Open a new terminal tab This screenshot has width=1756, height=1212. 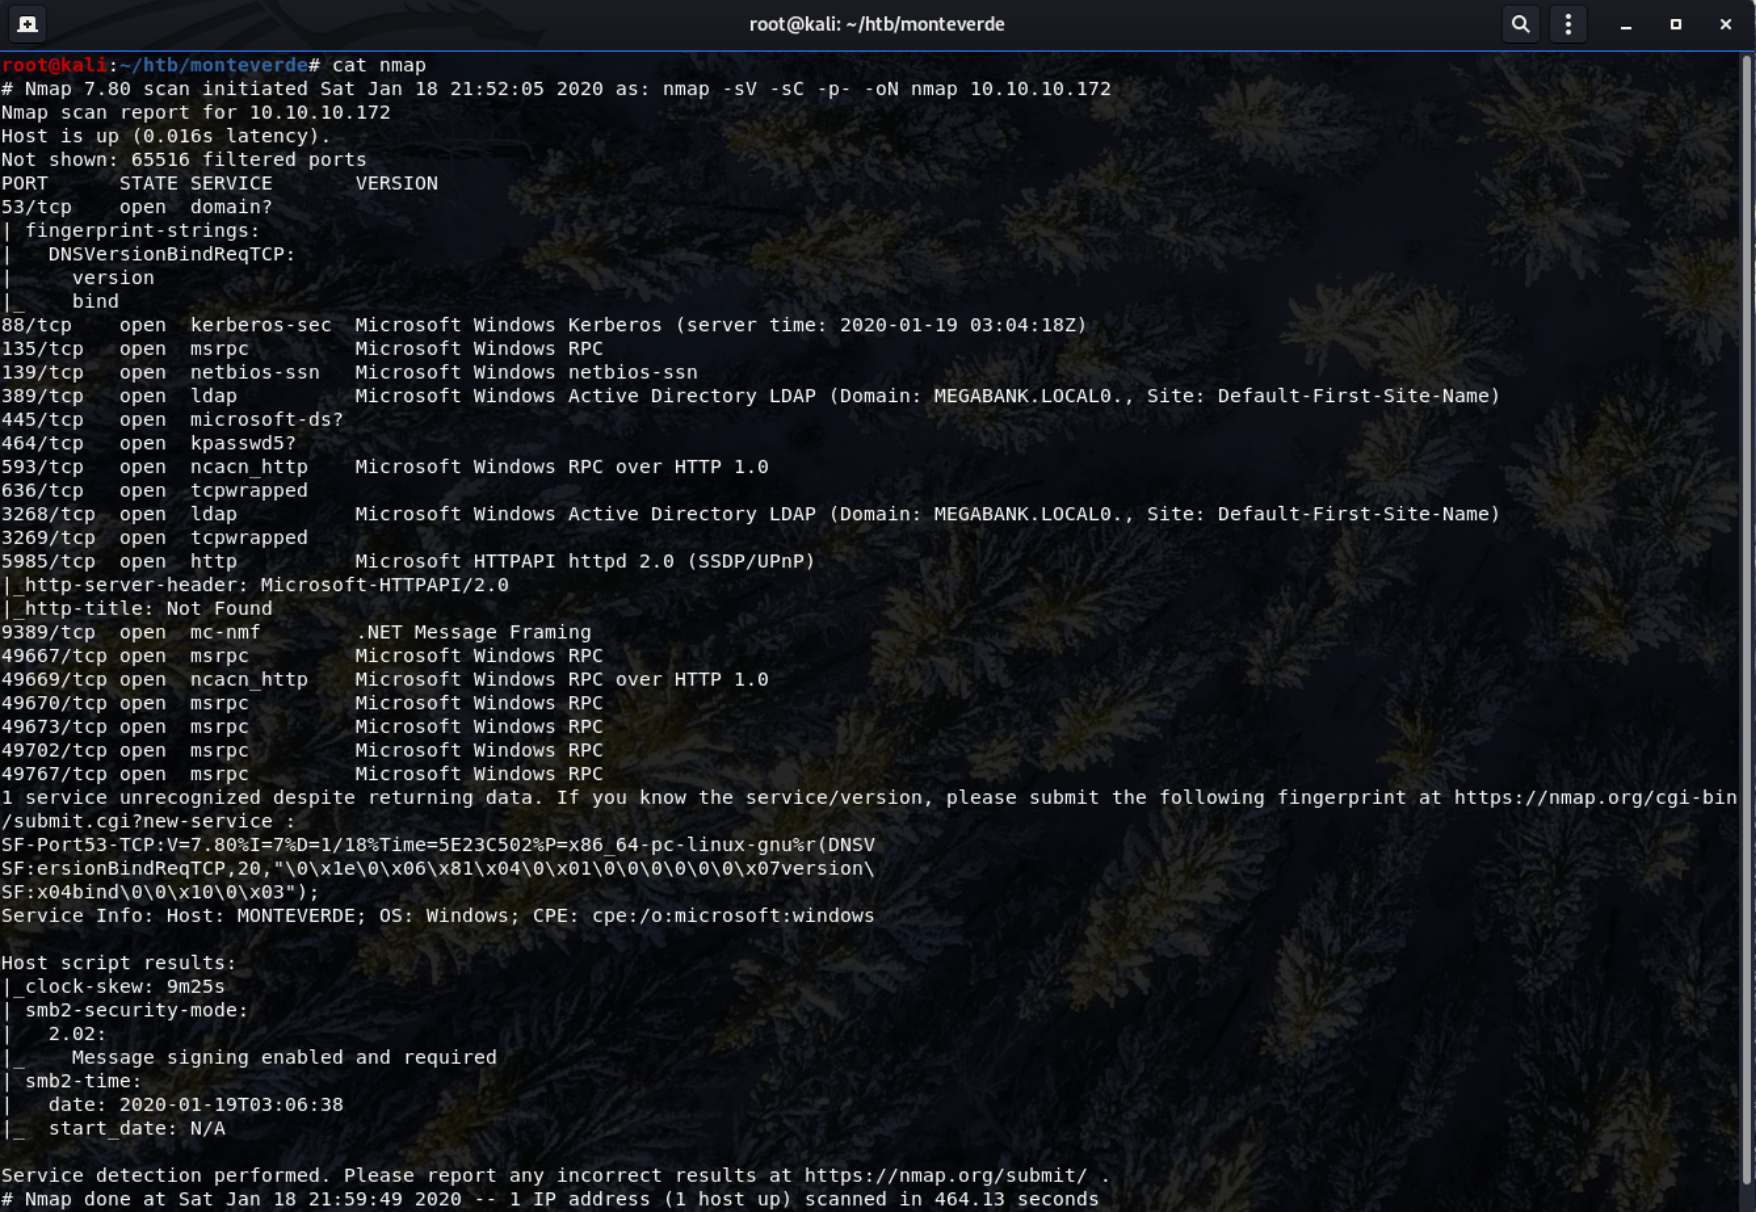pos(27,24)
